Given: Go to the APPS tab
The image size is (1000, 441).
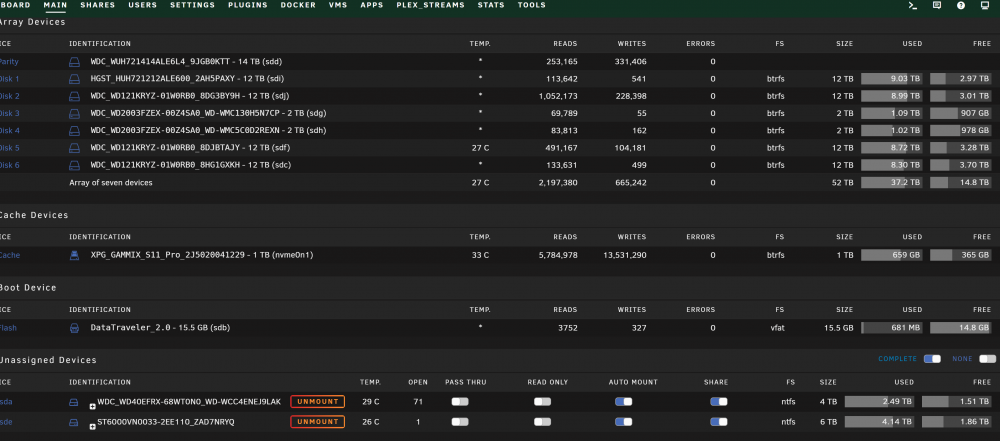Looking at the screenshot, I should 372,5.
